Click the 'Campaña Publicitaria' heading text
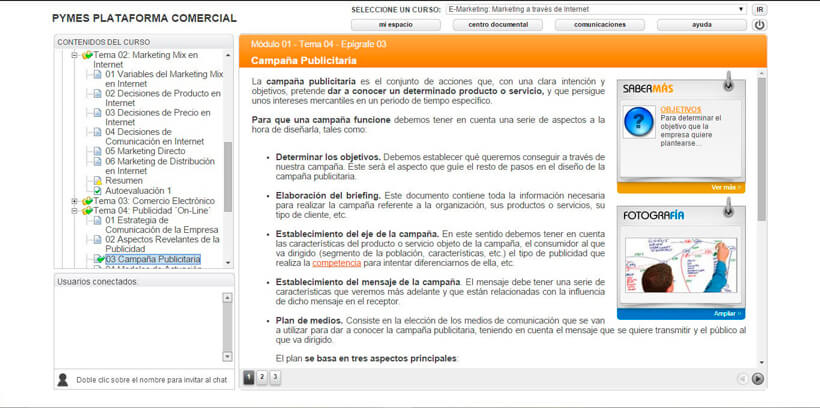The width and height of the screenshot is (820, 408). (304, 61)
